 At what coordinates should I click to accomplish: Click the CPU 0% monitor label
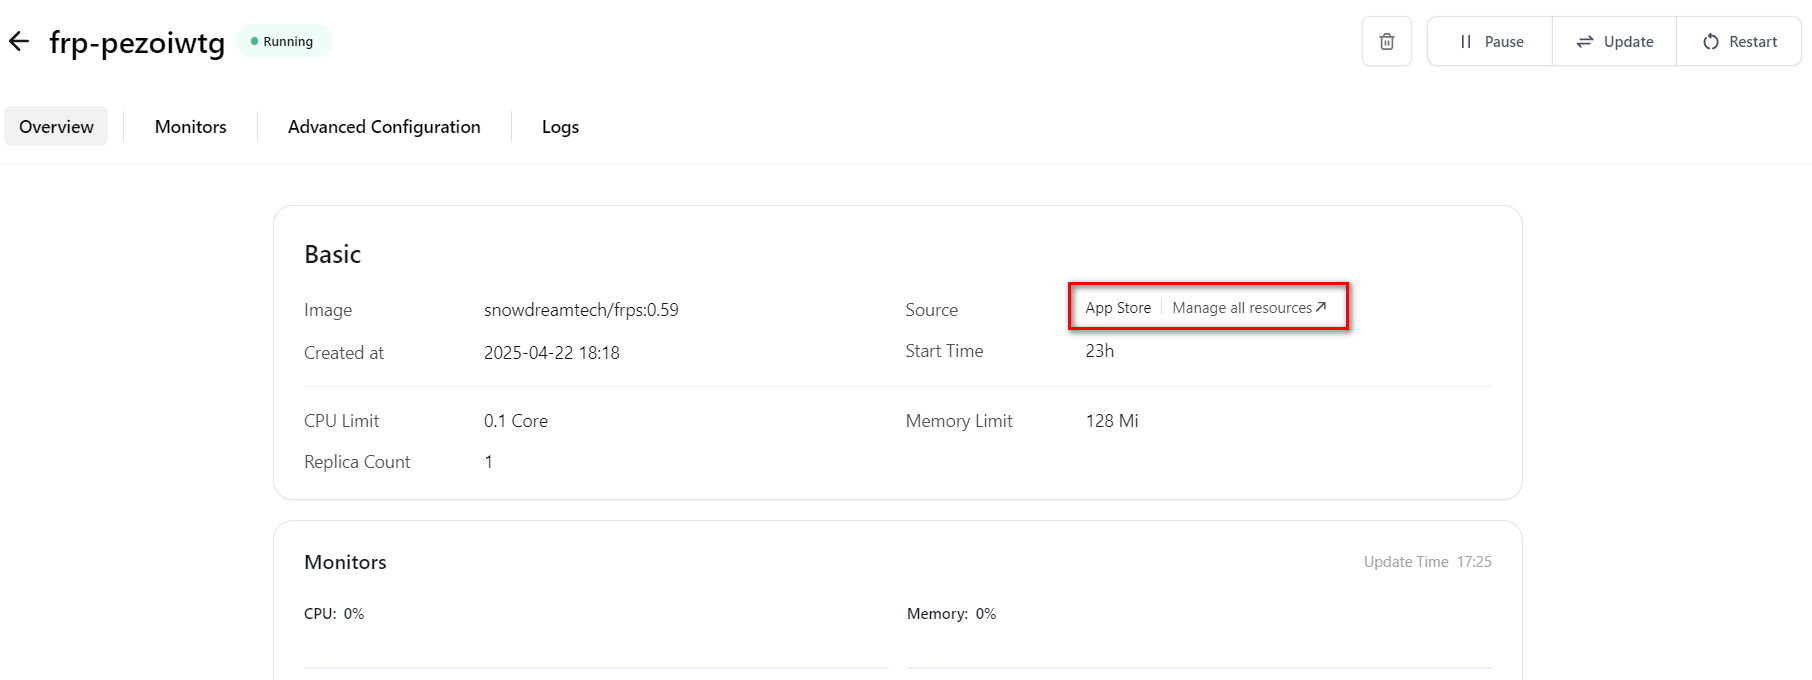pyautogui.click(x=334, y=614)
